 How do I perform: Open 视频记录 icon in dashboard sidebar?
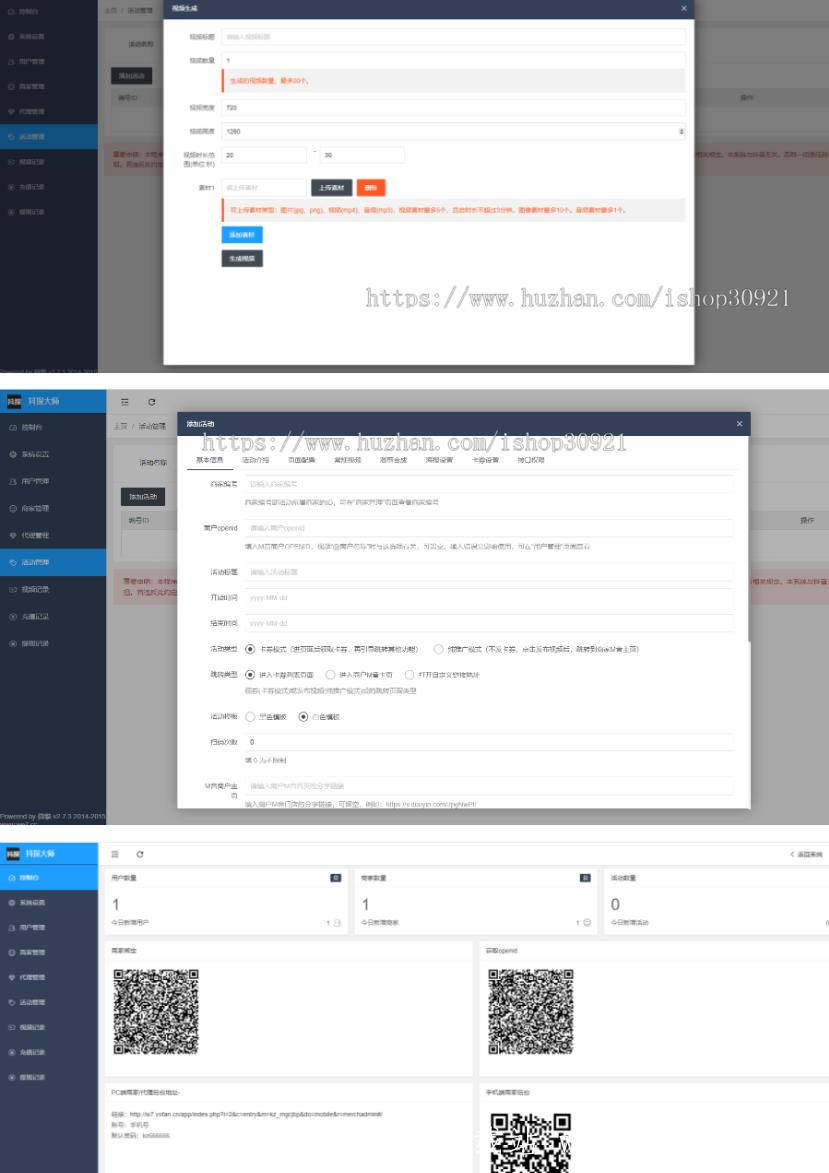12,1027
